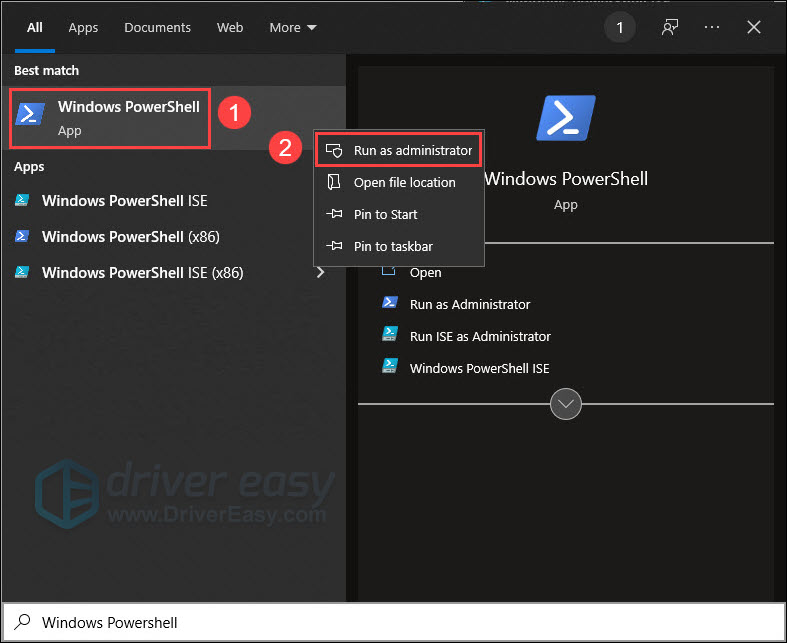Click the Windows PowerShell best match icon

(x=30, y=113)
